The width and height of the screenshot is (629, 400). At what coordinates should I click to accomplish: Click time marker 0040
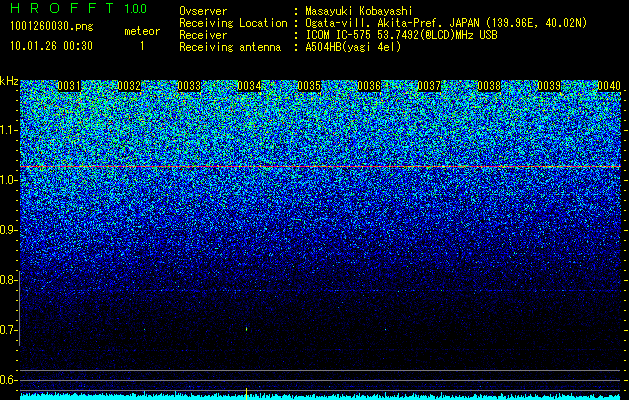pos(609,86)
